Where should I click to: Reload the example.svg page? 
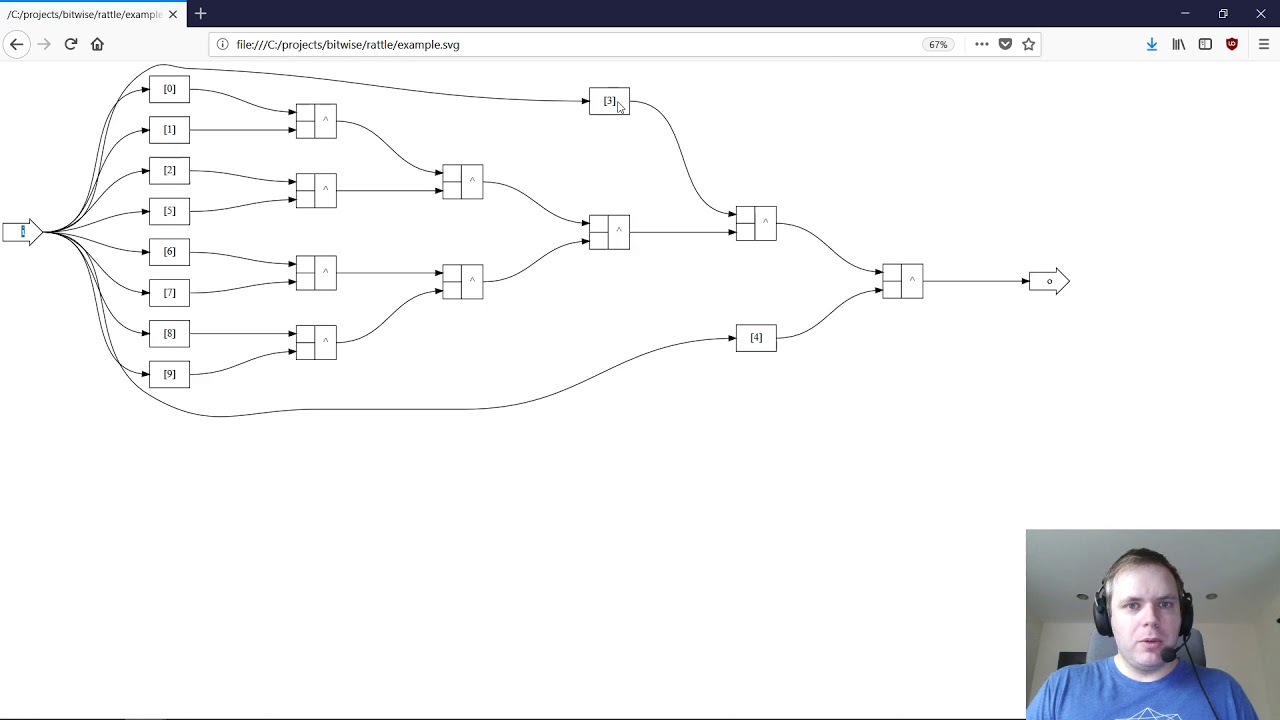tap(70, 44)
